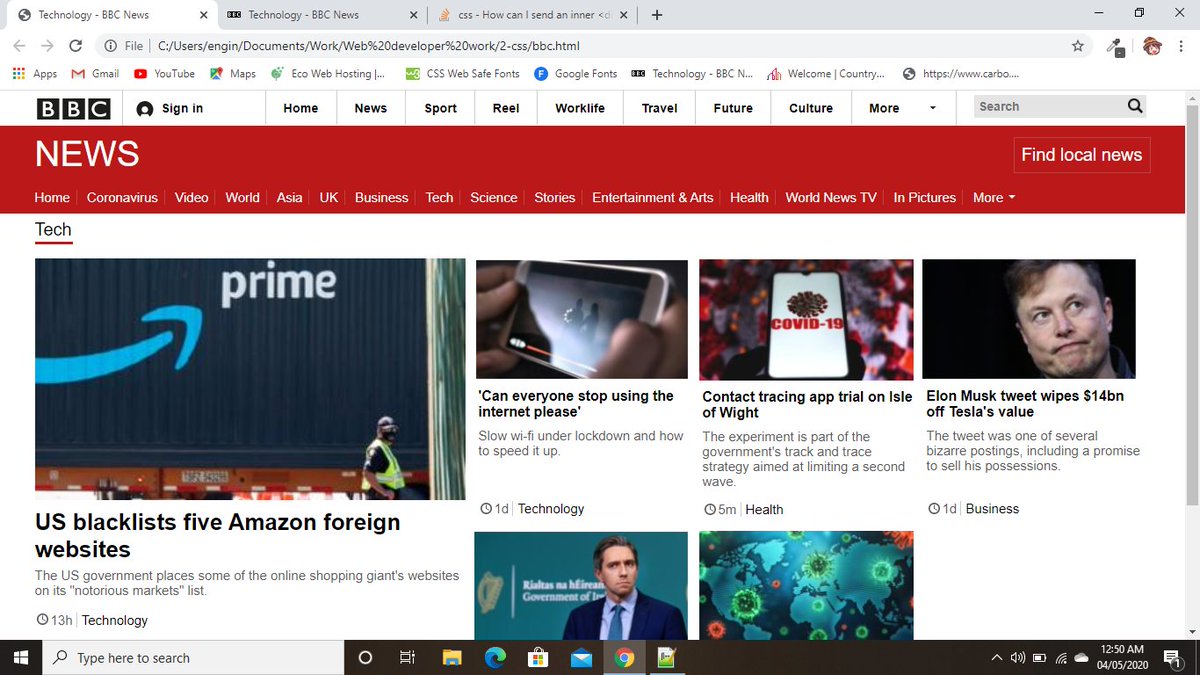
Task: Open the YouTube bookmark
Action: 164,73
